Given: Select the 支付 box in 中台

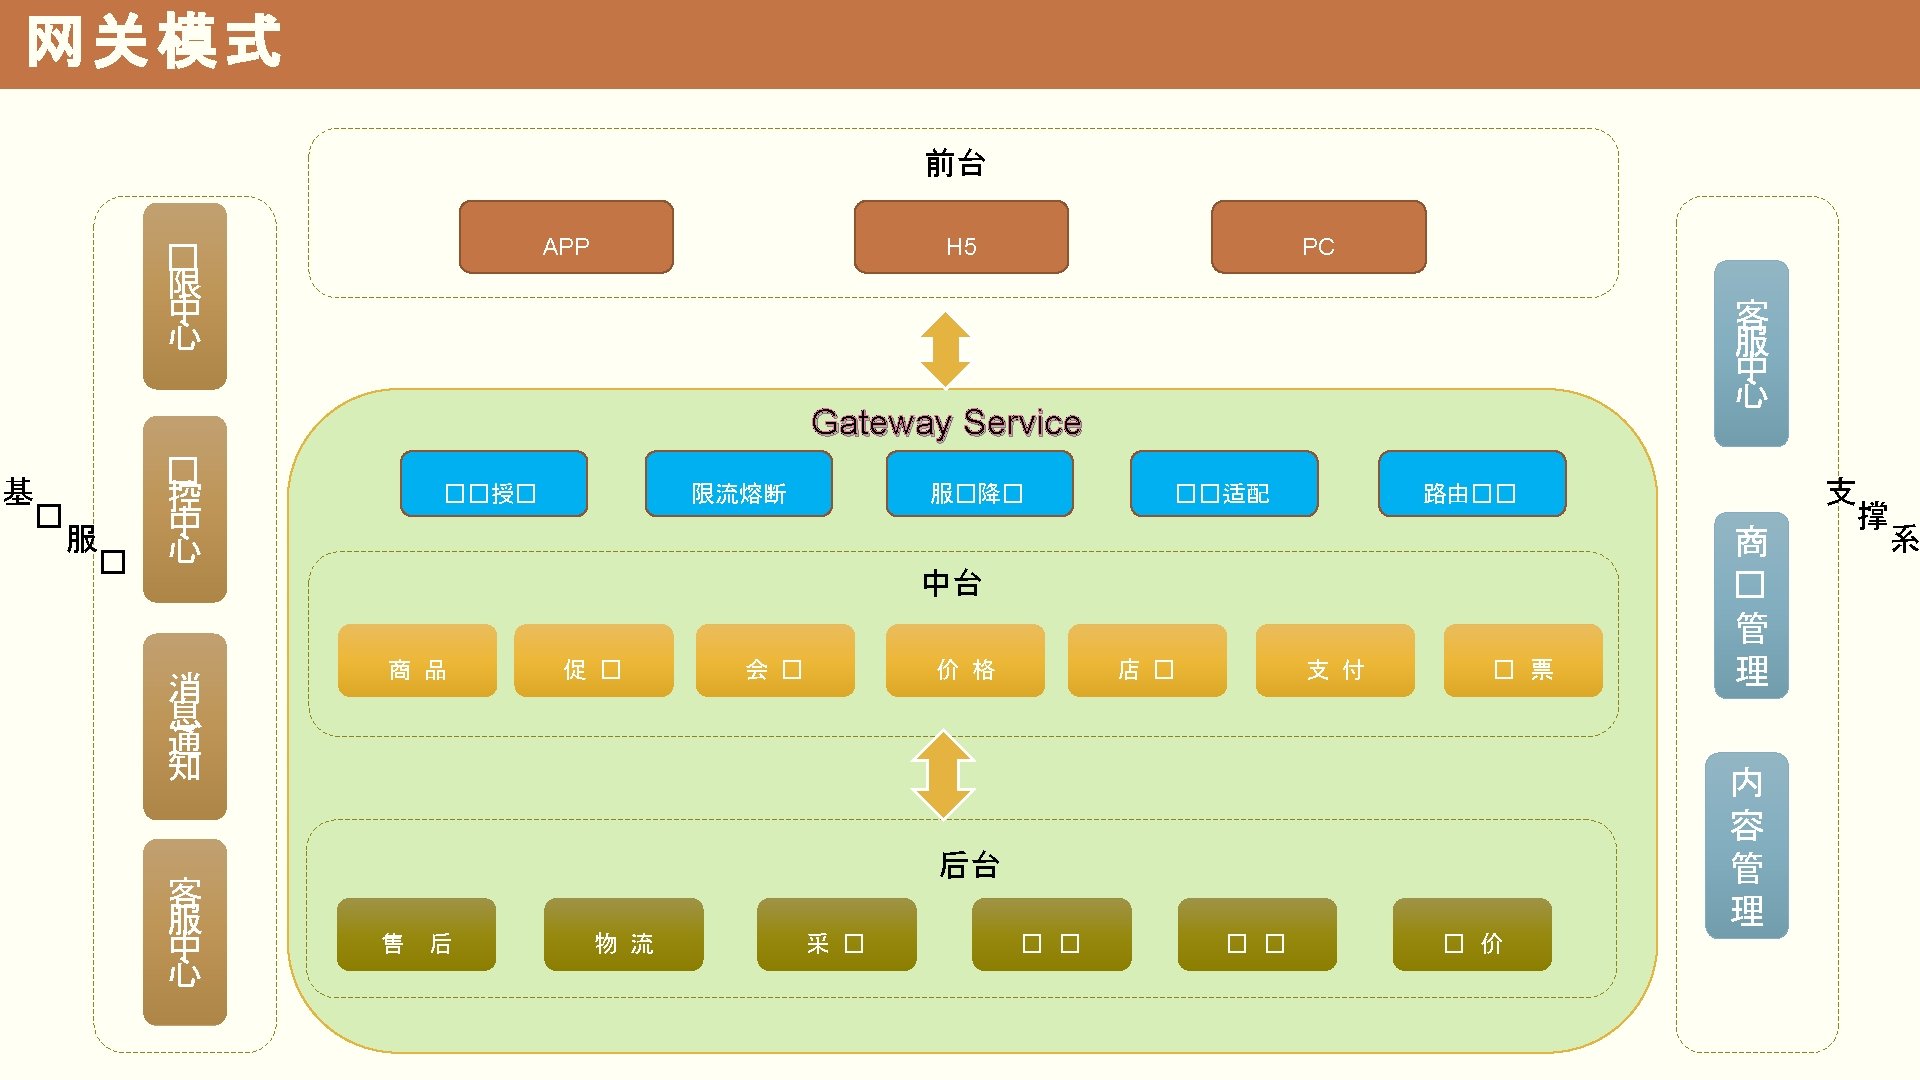Looking at the screenshot, I should pos(1335,661).
